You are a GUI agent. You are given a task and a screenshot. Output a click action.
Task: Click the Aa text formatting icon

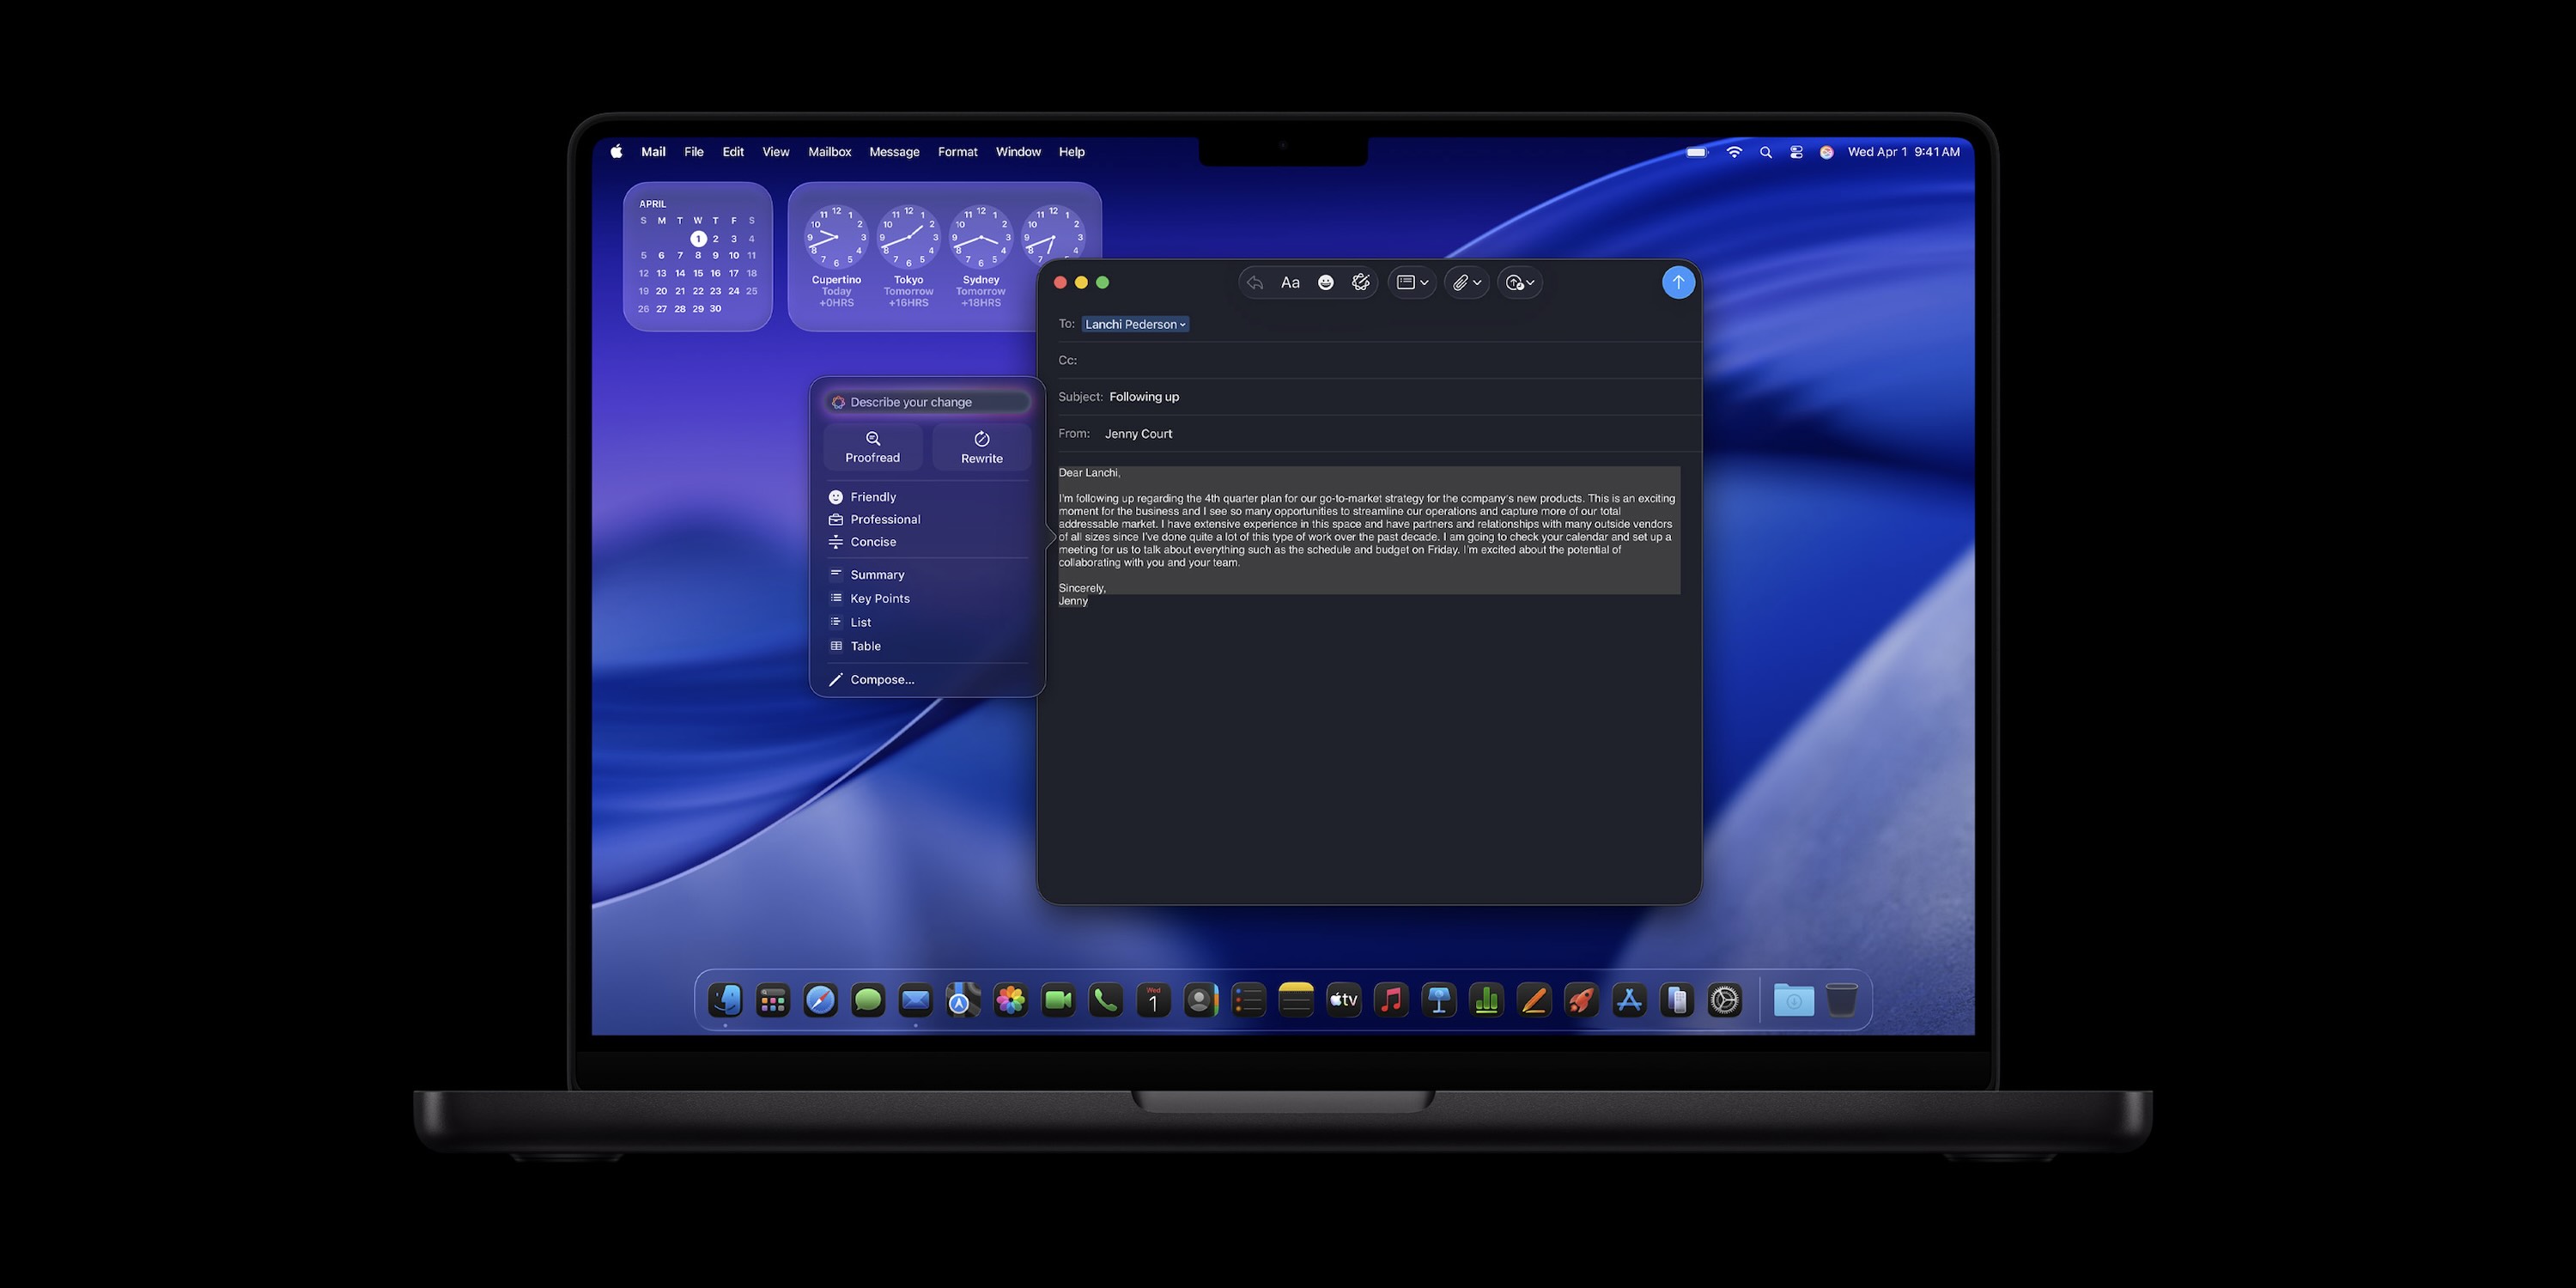click(x=1290, y=282)
